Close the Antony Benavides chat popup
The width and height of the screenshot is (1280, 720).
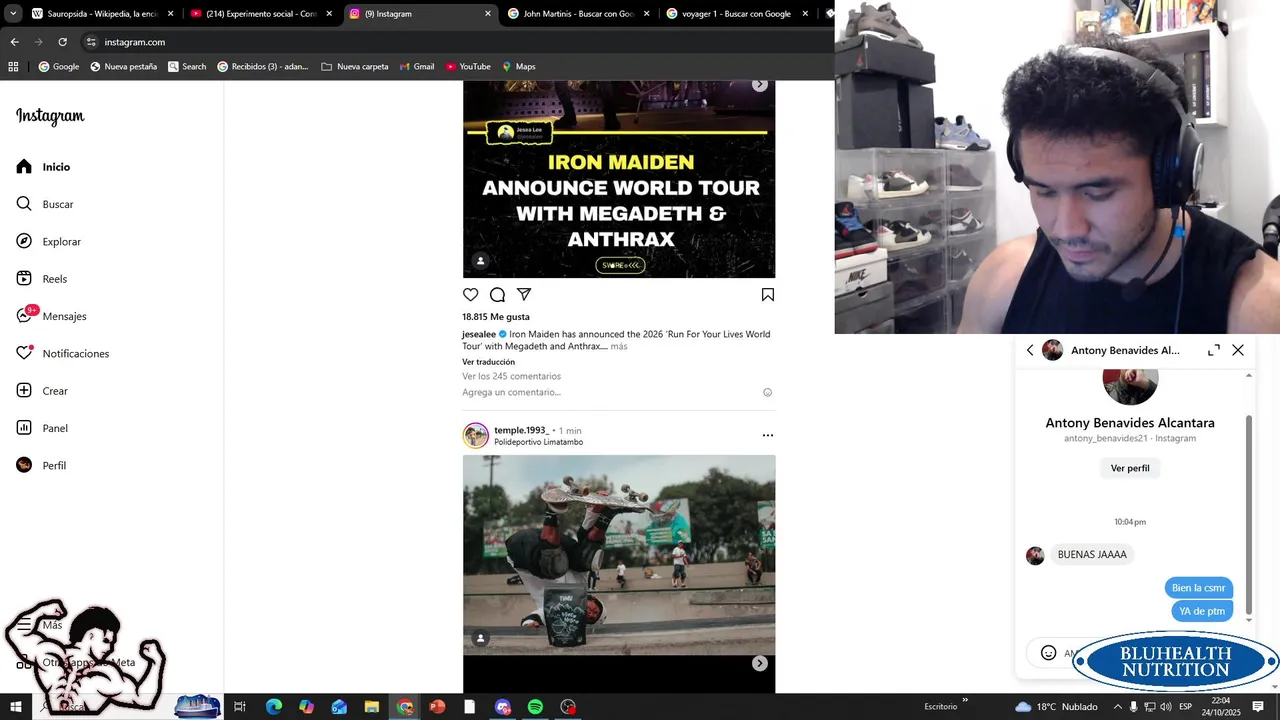[x=1238, y=350]
